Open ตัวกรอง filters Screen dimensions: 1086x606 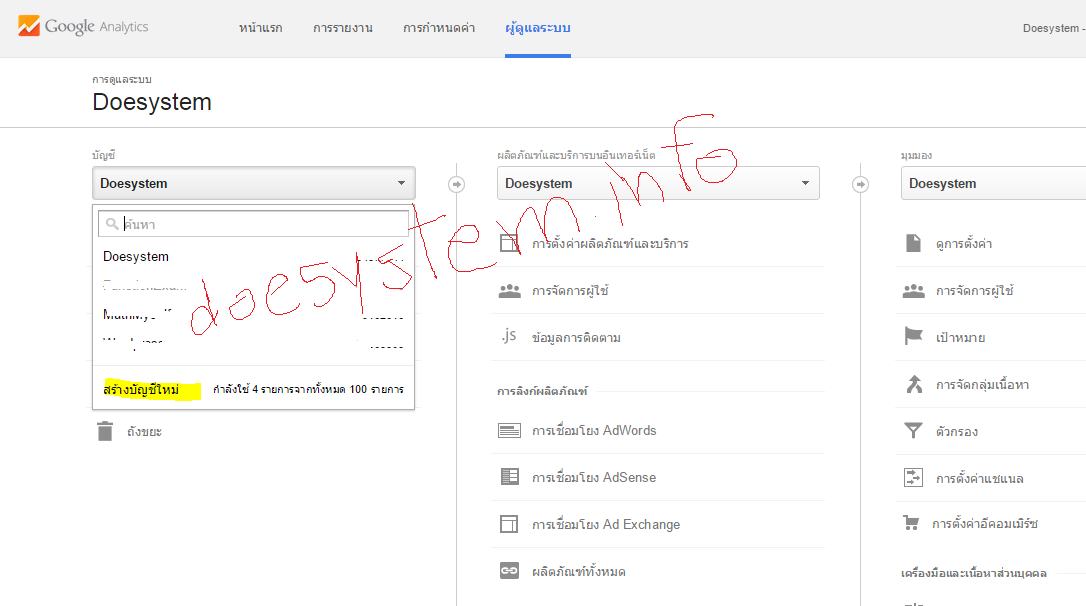coord(956,432)
